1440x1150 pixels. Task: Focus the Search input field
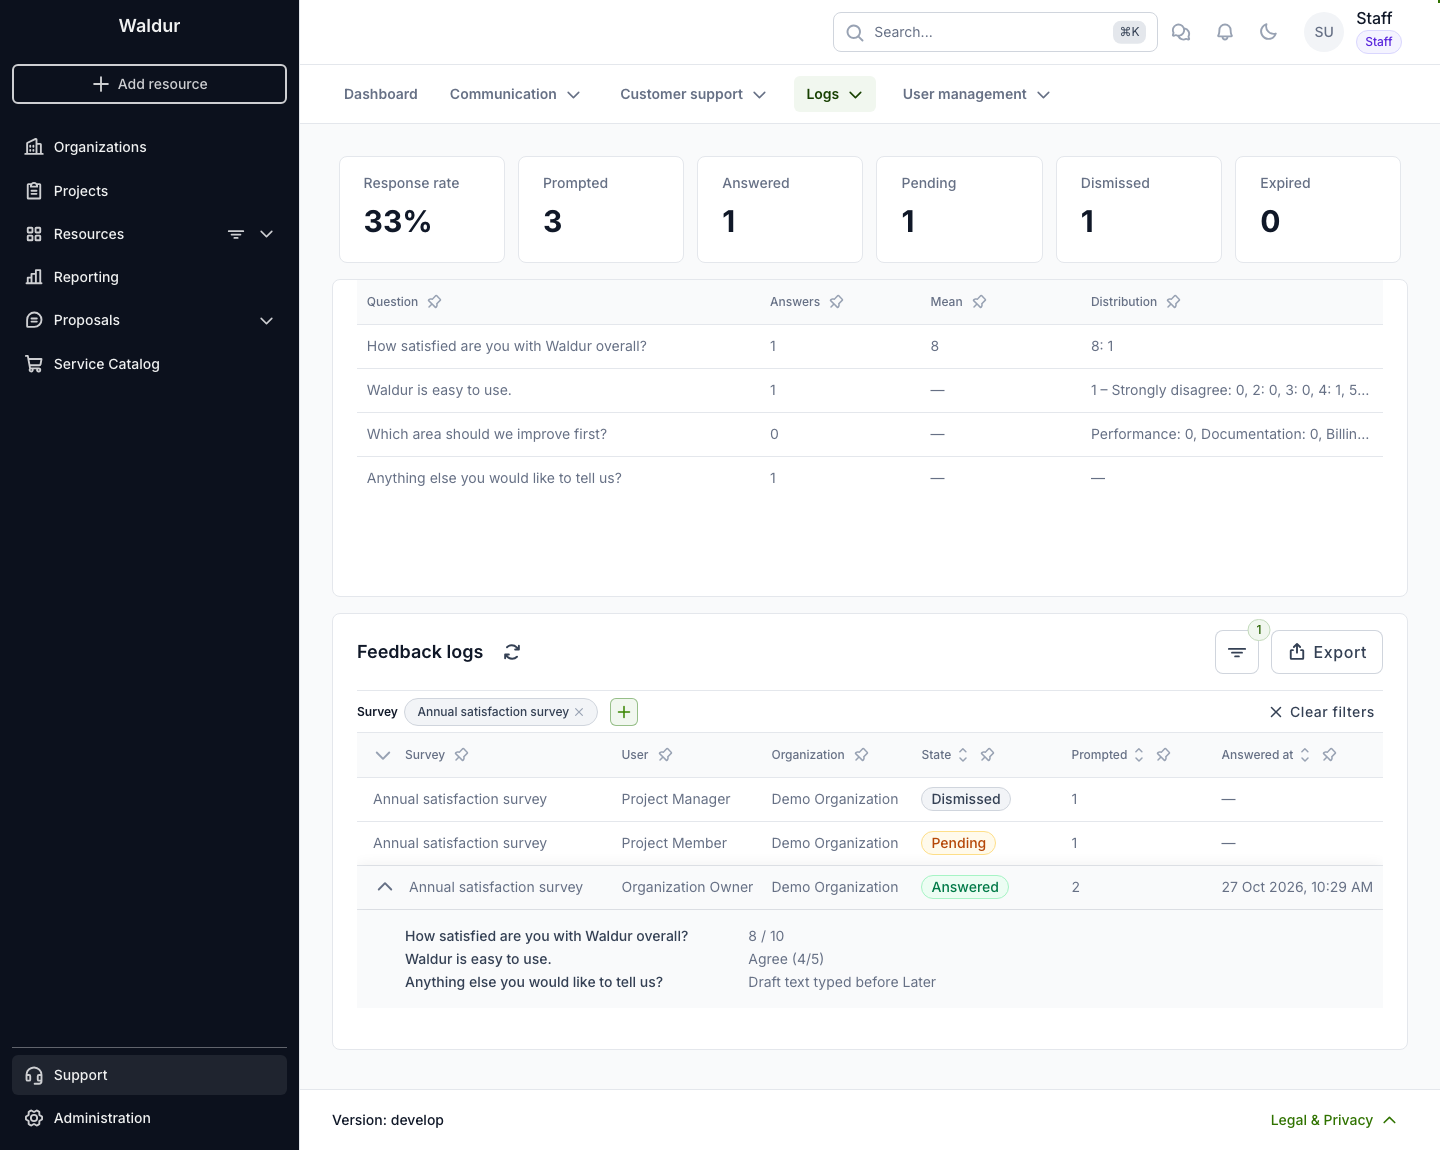[x=995, y=32]
